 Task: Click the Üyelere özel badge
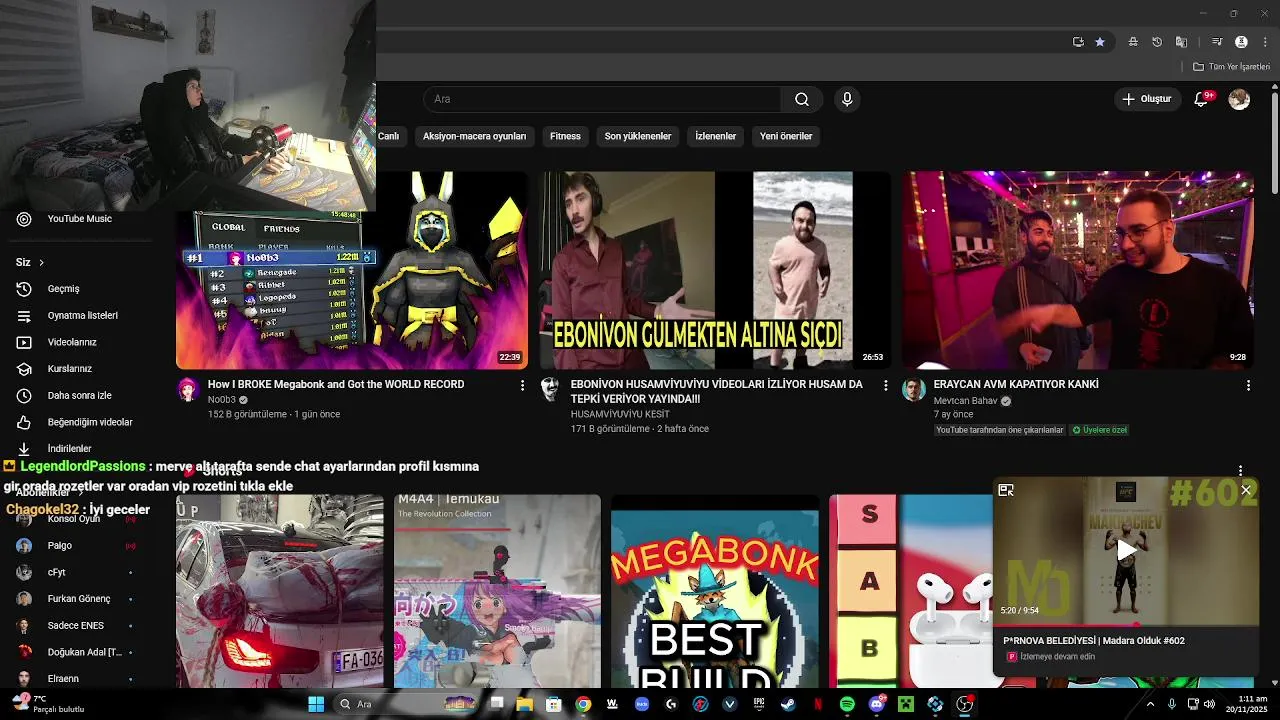1099,430
